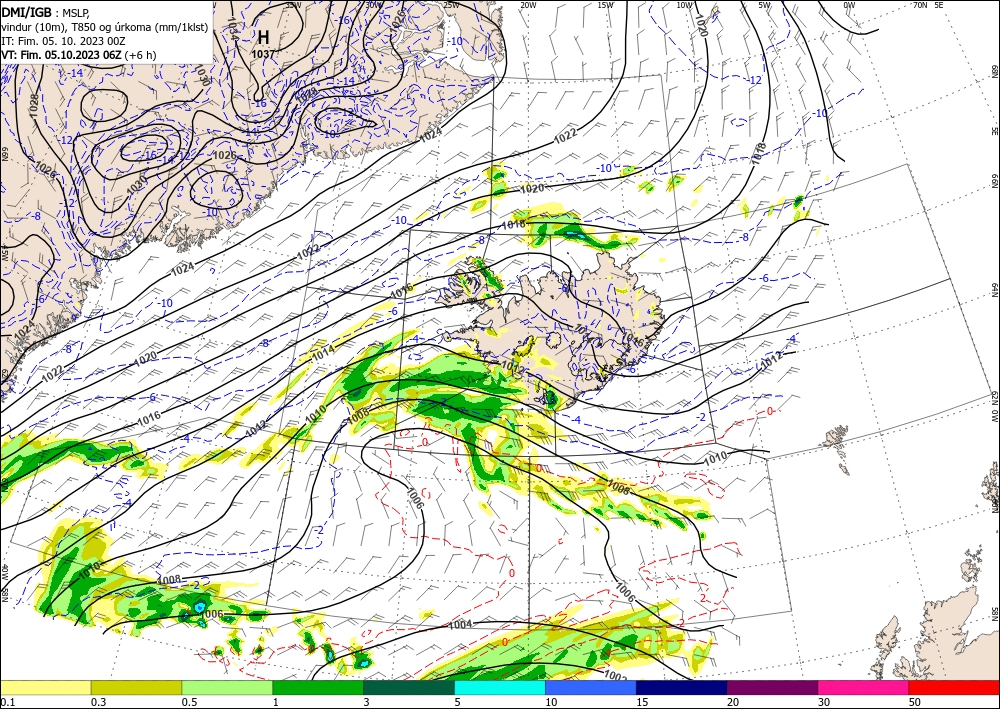Click the '10W' longitude label at top
The width and height of the screenshot is (1000, 709).
click(685, 5)
